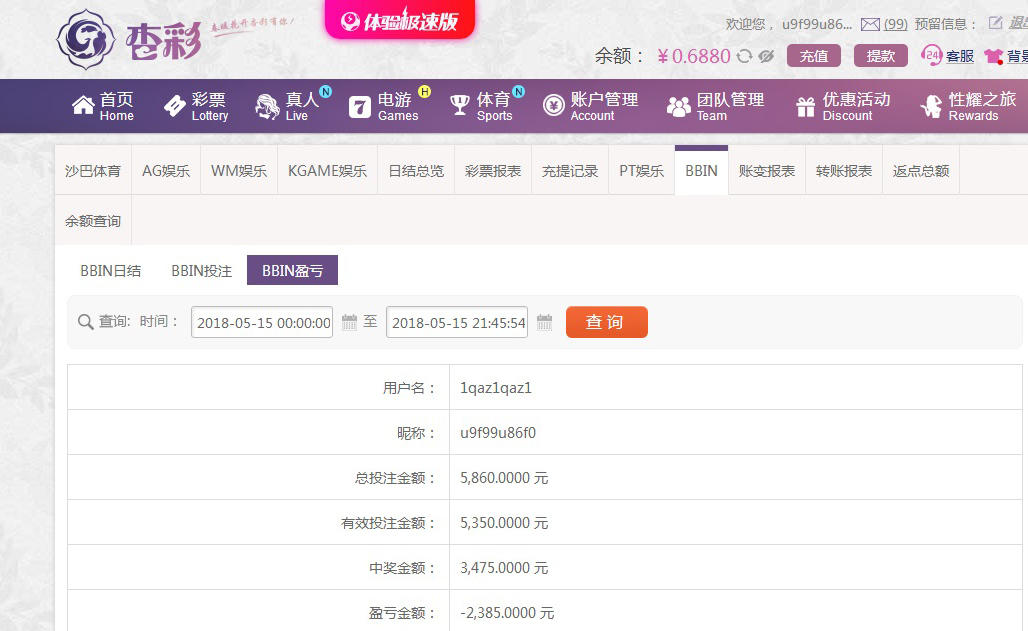Open the 真人 Live menu

[288, 106]
